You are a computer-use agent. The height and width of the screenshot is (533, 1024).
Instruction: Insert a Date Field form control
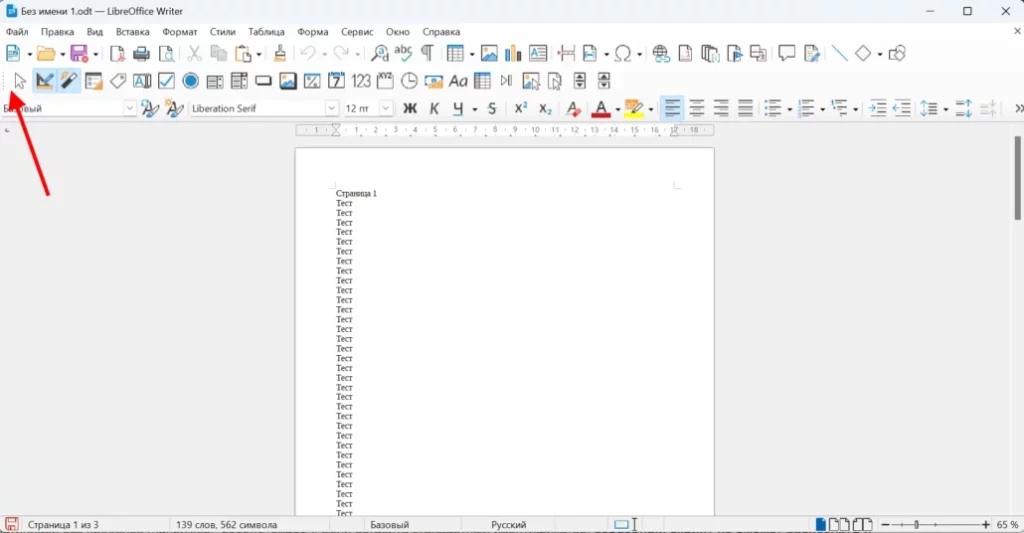click(336, 81)
